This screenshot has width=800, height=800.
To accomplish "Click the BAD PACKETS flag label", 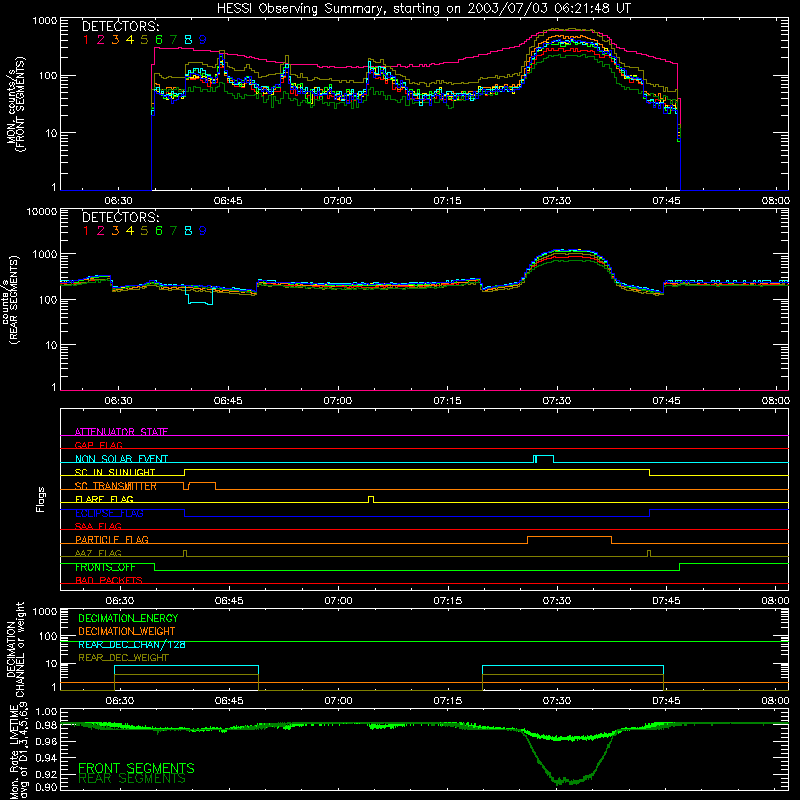I will pos(109,580).
